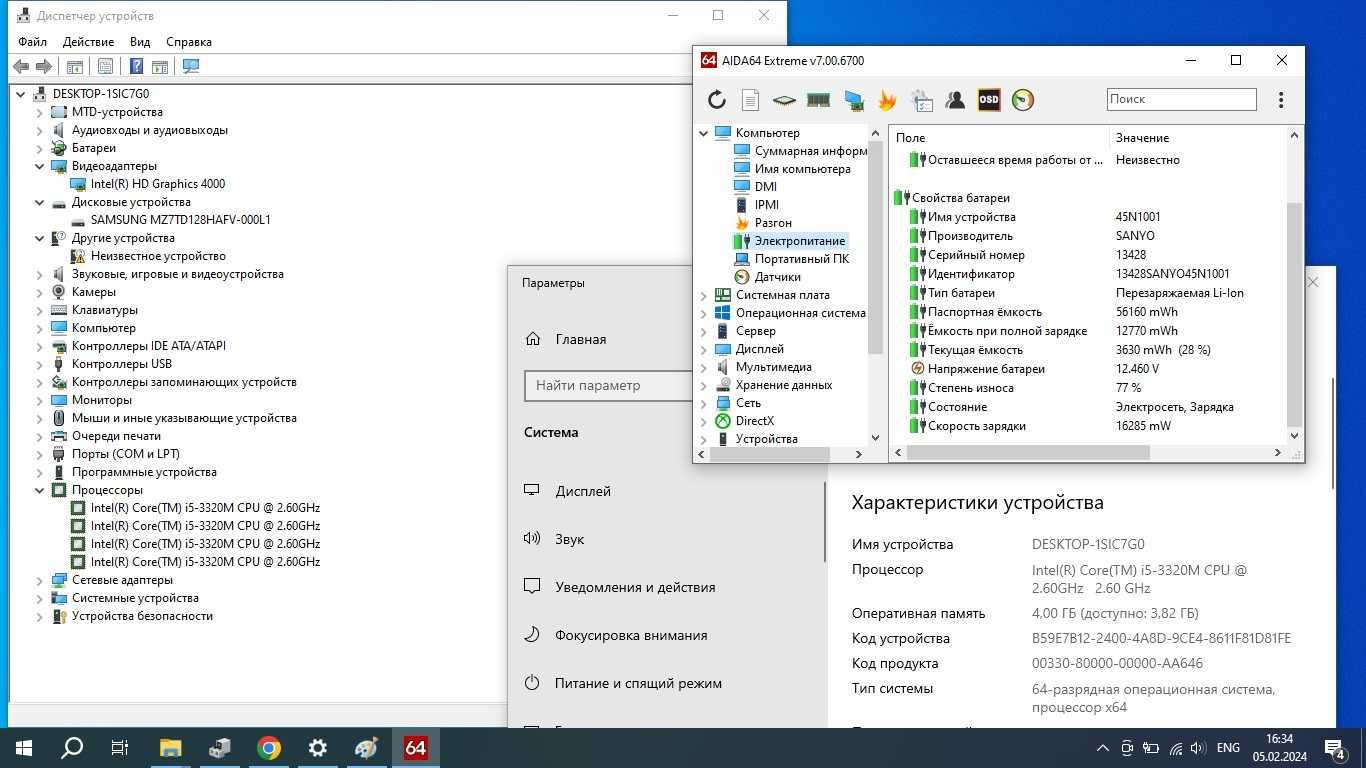This screenshot has width=1366, height=768.
Task: Open the notification center icon
Action: coord(1335,747)
